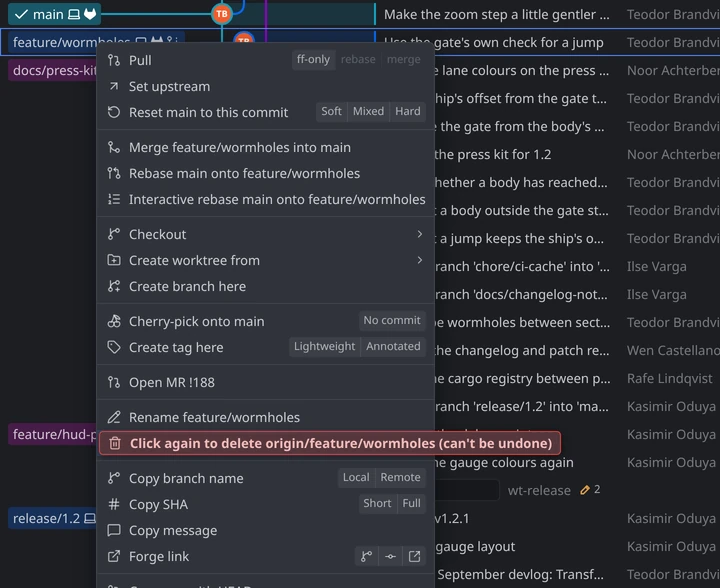720x588 pixels.
Task: Create a Lightweight tag
Action: tap(325, 347)
